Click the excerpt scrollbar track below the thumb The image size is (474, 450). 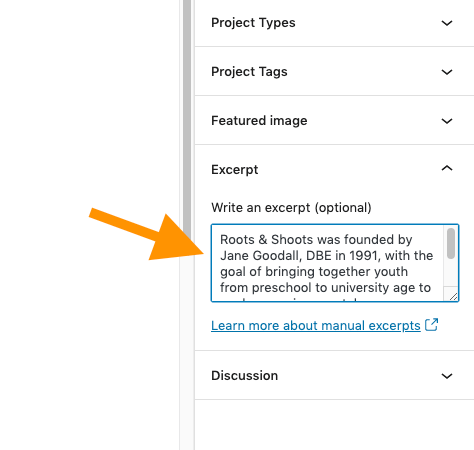coord(451,273)
